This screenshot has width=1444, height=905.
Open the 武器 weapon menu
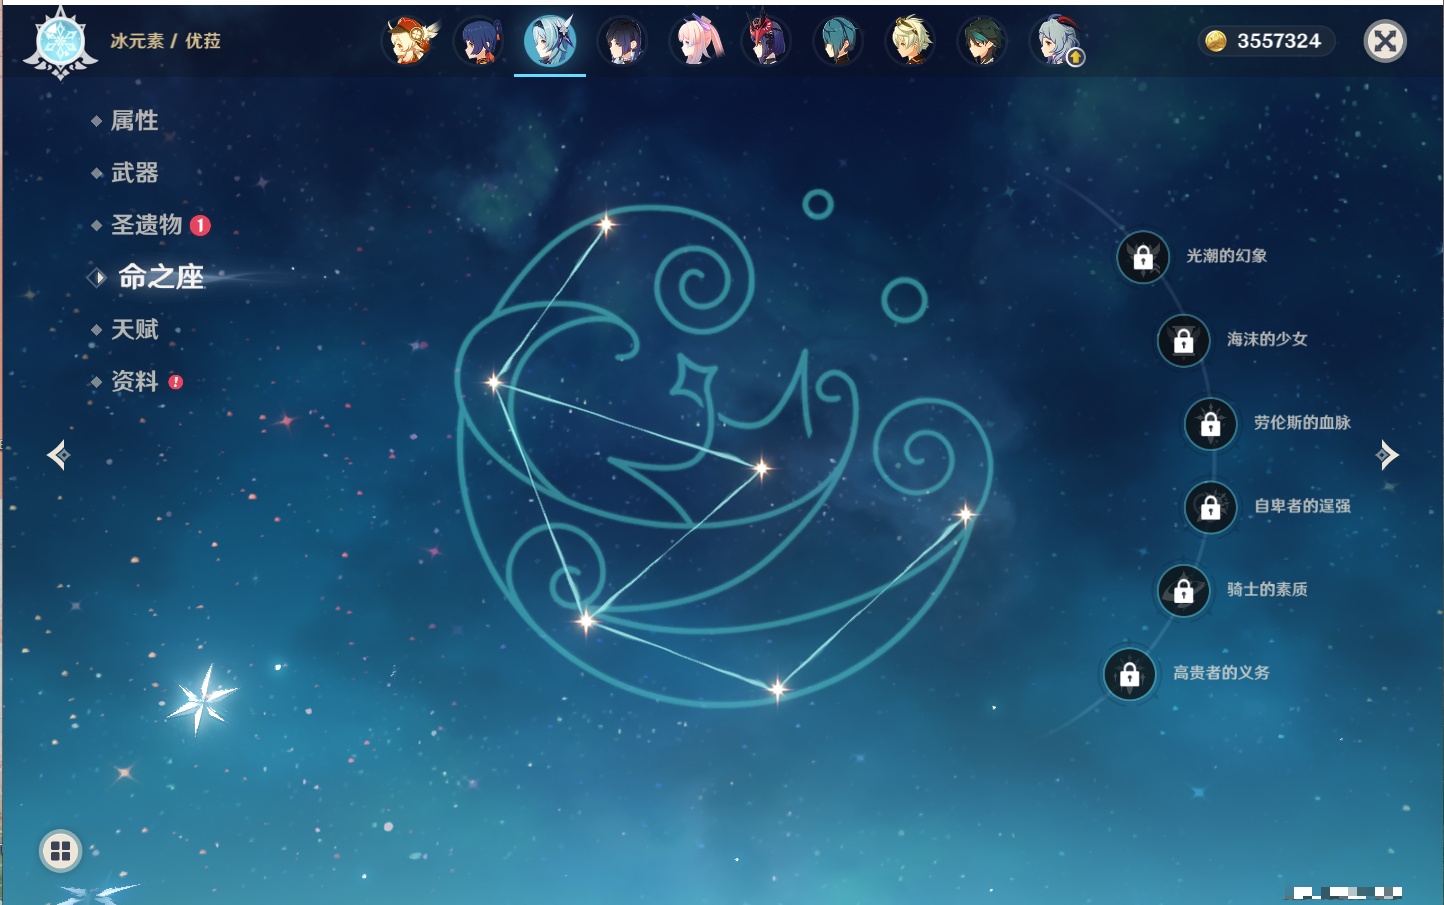pyautogui.click(x=134, y=173)
